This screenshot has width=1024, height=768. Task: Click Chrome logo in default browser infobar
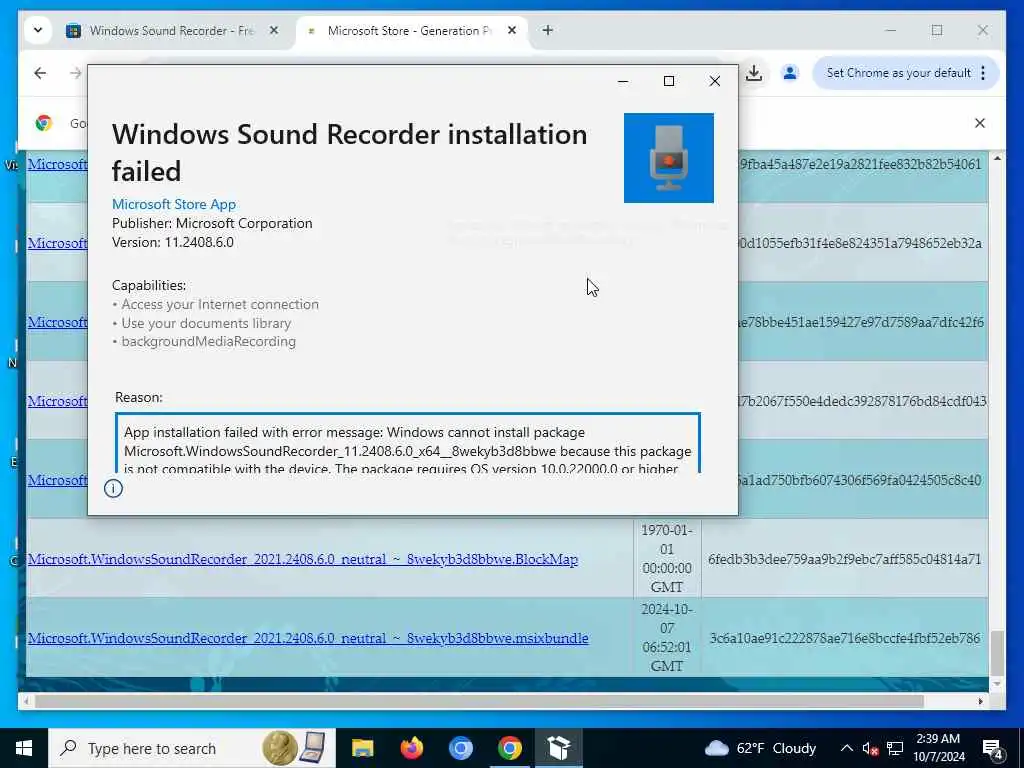pyautogui.click(x=44, y=123)
